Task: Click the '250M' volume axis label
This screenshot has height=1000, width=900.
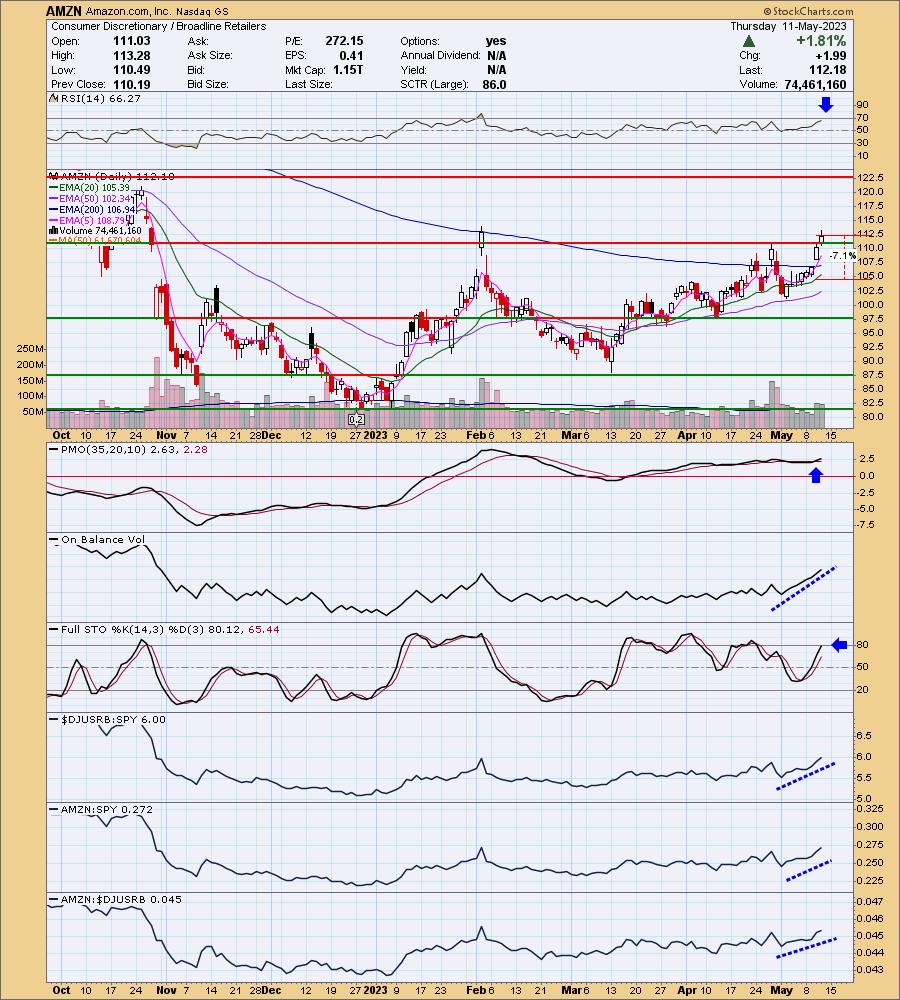Action: (31, 349)
